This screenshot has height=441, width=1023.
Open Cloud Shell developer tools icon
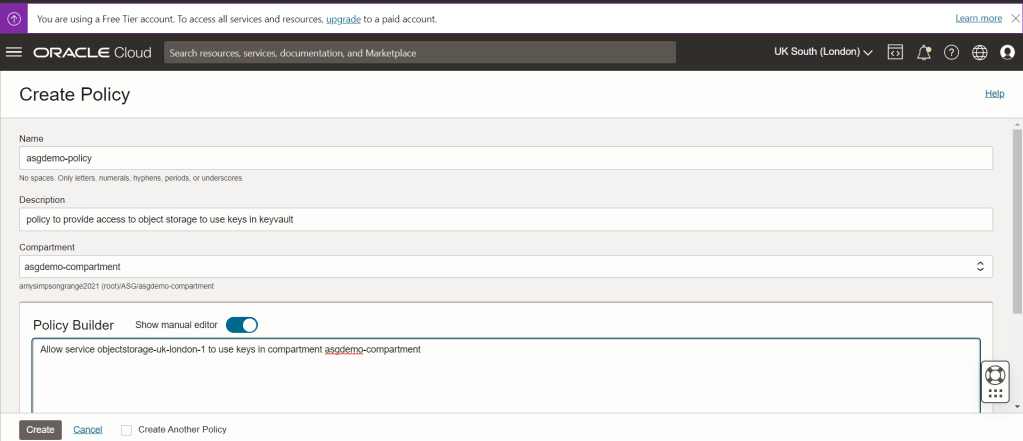click(x=896, y=52)
